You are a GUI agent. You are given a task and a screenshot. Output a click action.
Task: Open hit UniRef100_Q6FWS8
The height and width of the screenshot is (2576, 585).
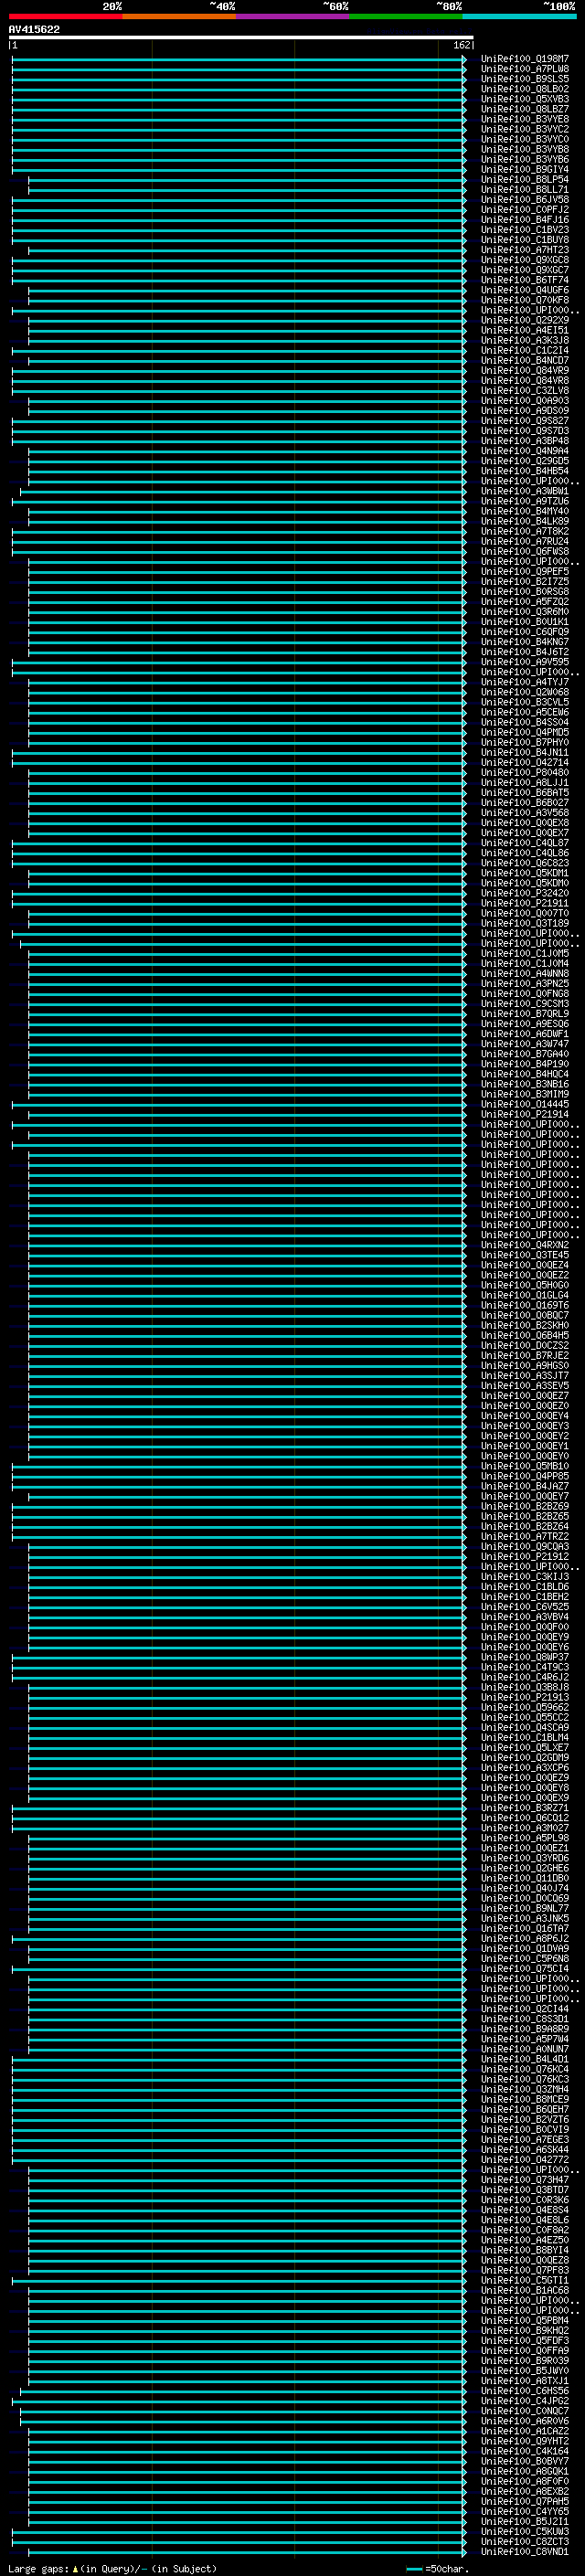click(x=524, y=552)
